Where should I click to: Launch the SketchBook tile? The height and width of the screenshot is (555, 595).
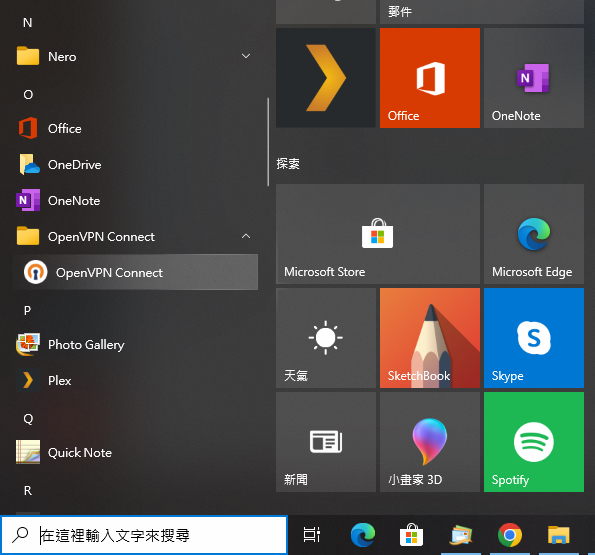[x=430, y=338]
